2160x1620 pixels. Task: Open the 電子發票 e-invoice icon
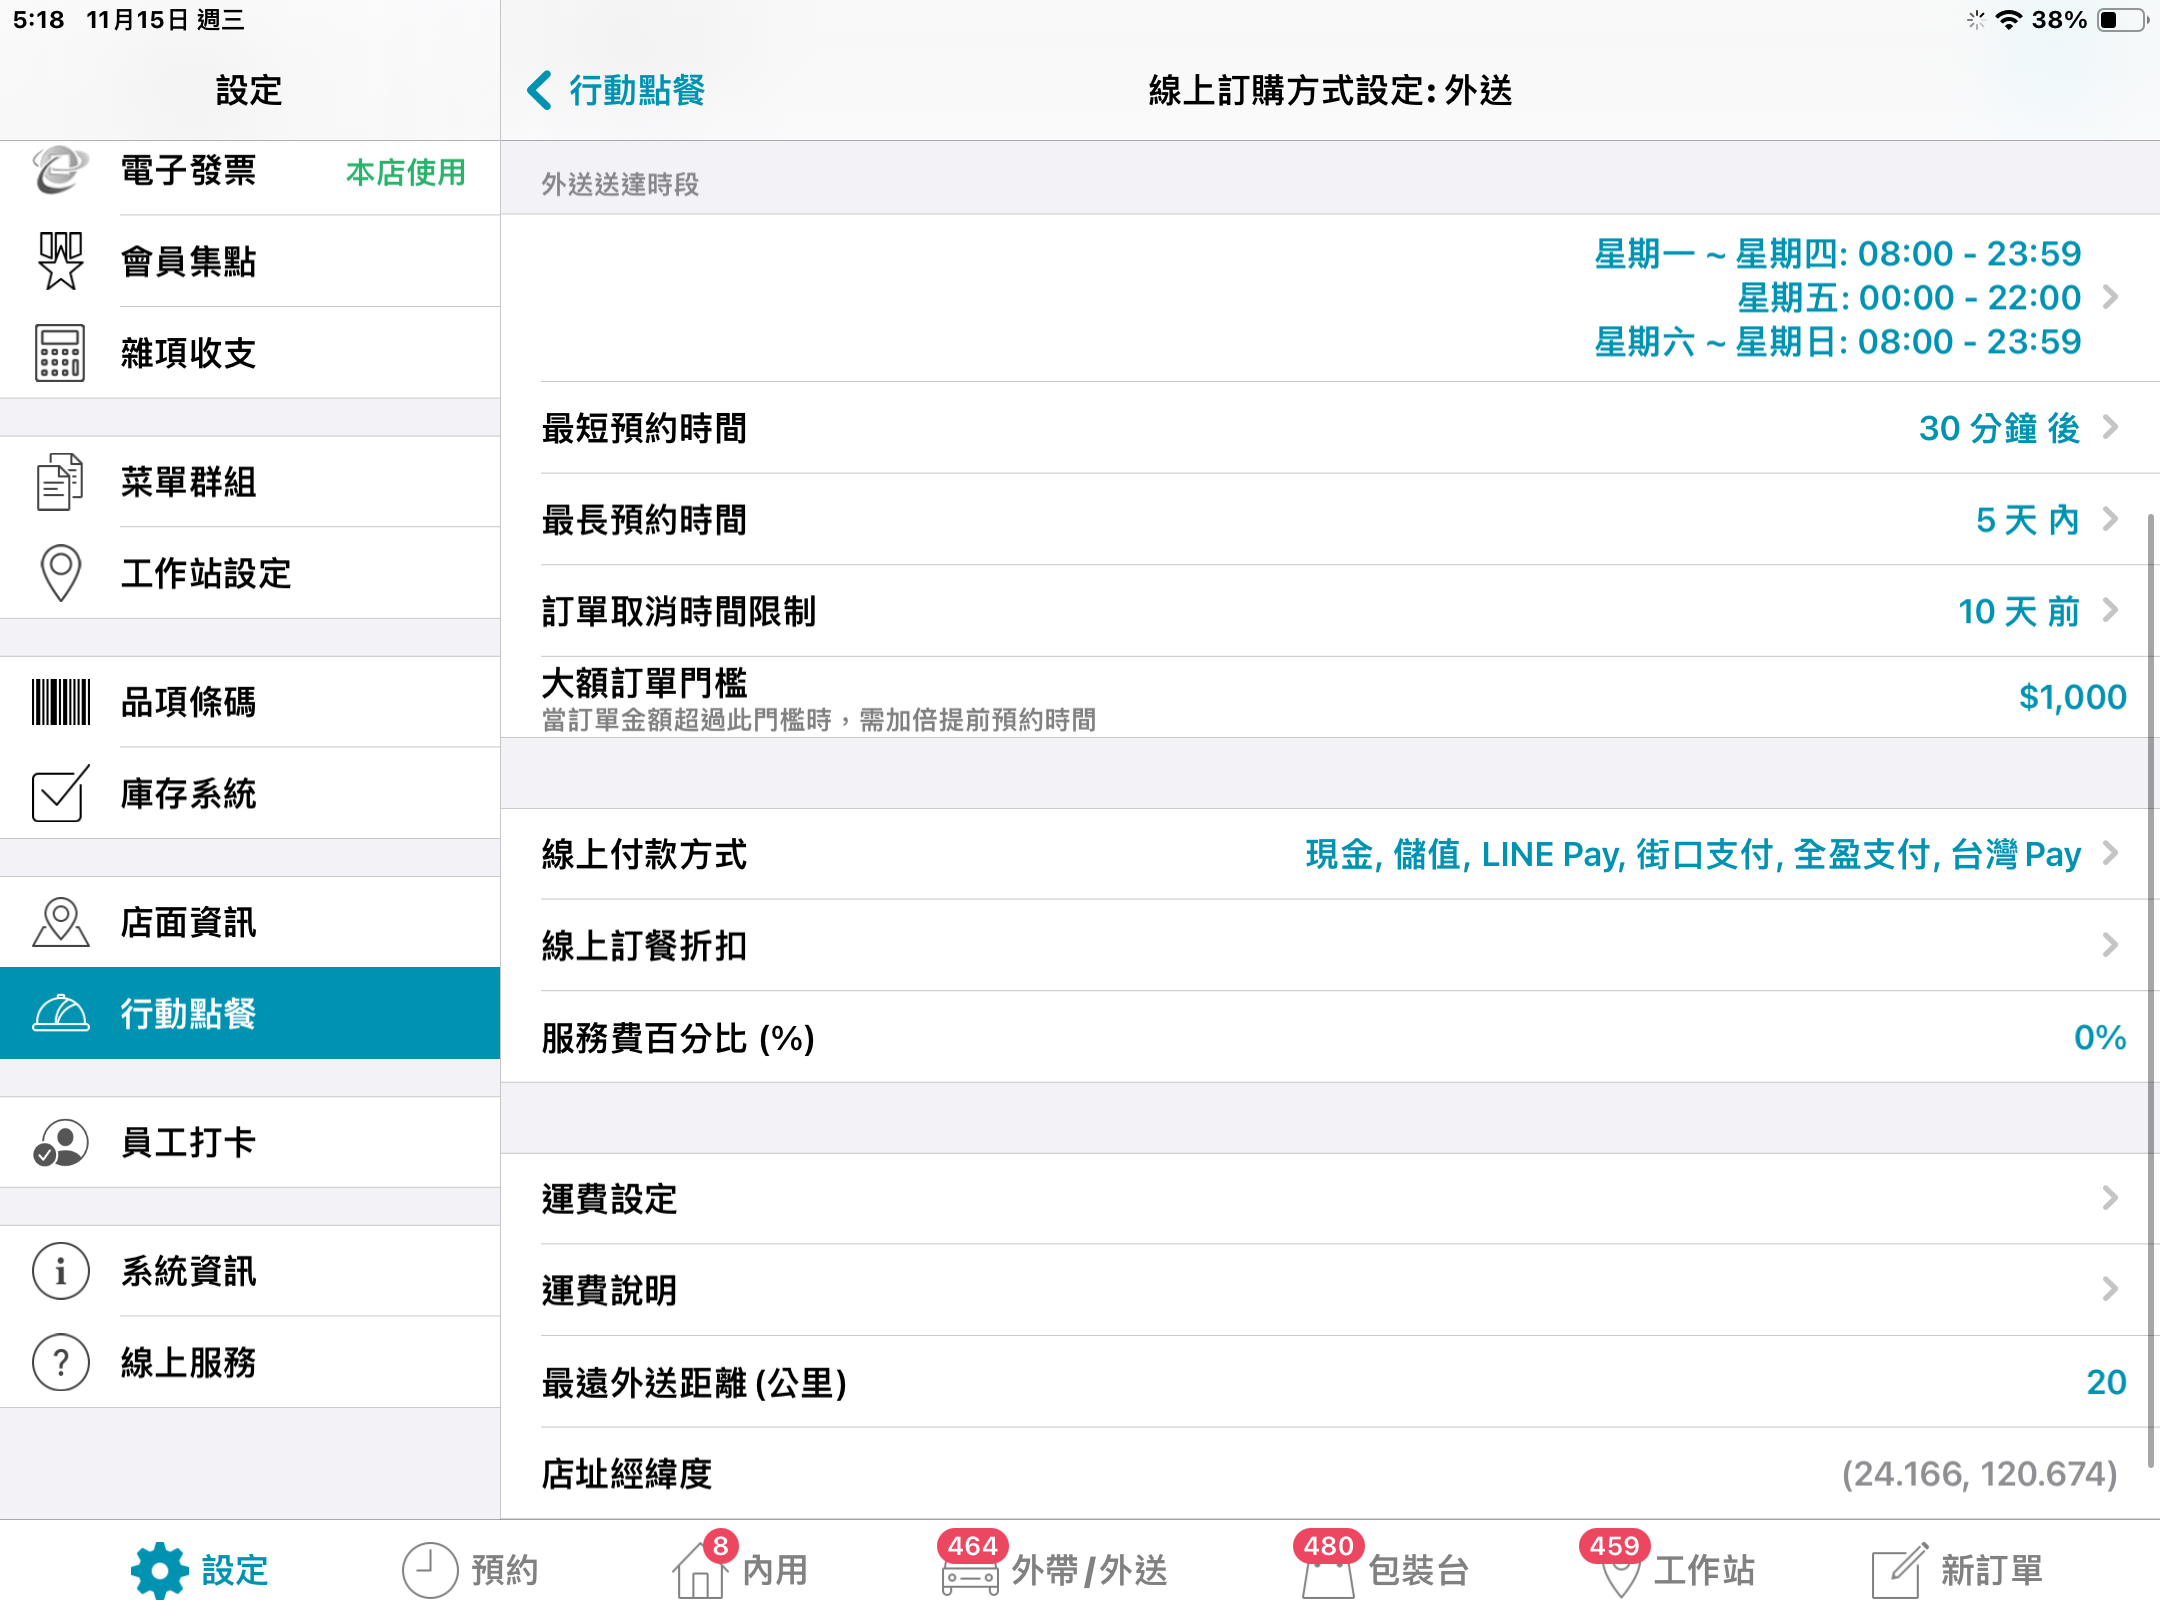60,170
